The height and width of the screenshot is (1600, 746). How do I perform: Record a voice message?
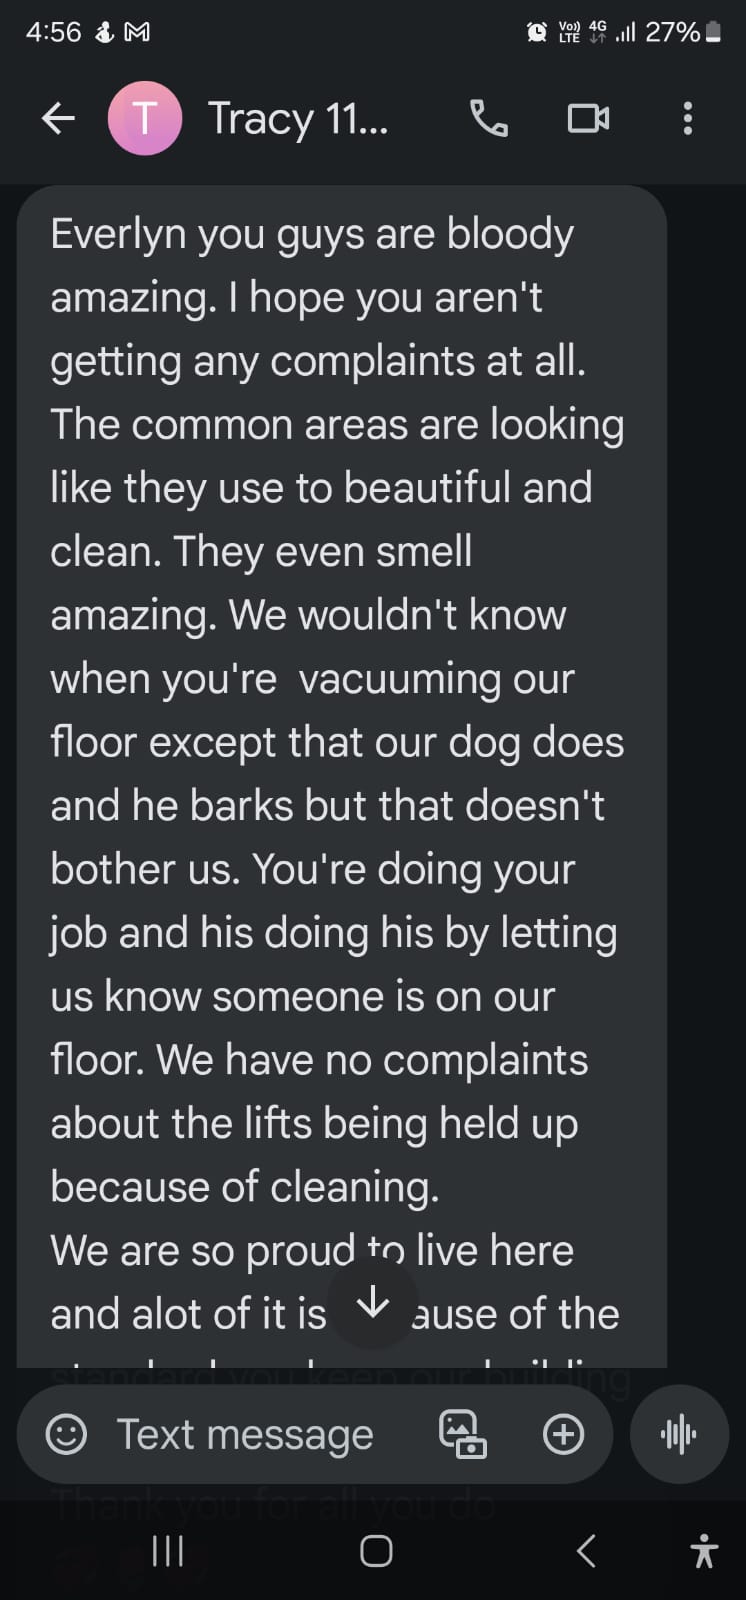(x=679, y=1435)
